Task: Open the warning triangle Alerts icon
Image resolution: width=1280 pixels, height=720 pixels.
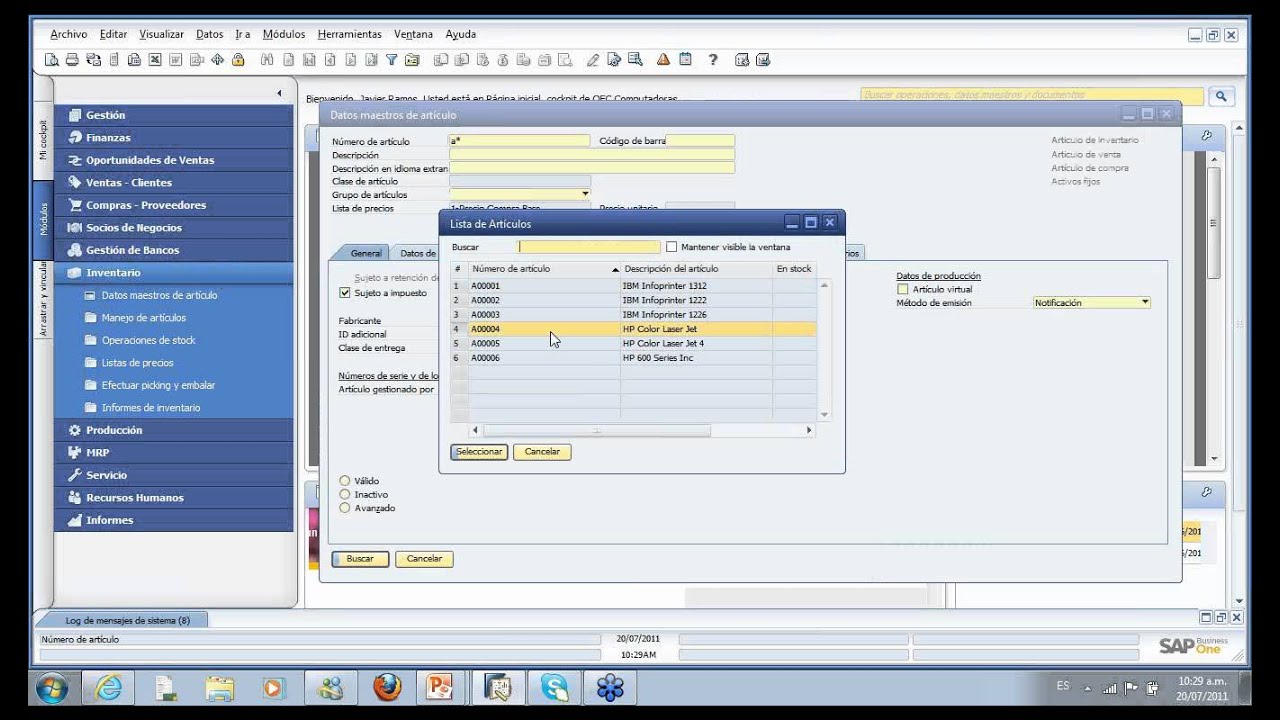Action: pos(663,60)
